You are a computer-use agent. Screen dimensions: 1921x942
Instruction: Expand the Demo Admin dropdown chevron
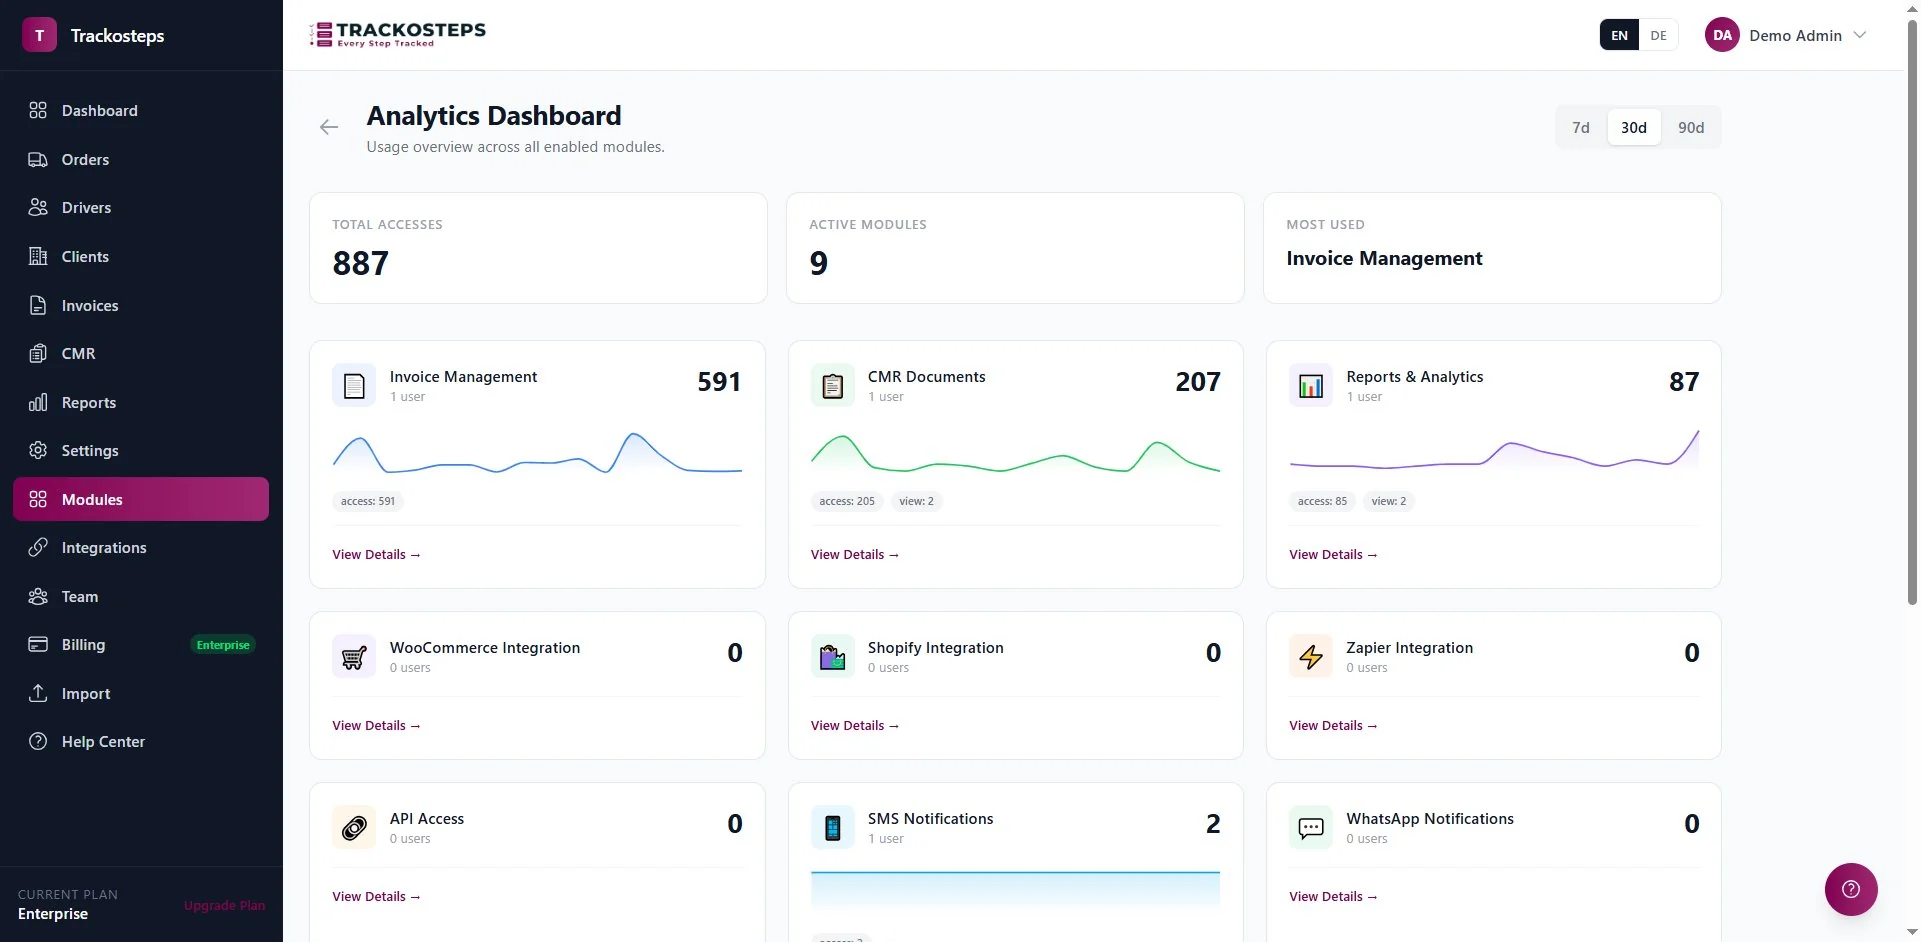1860,35
